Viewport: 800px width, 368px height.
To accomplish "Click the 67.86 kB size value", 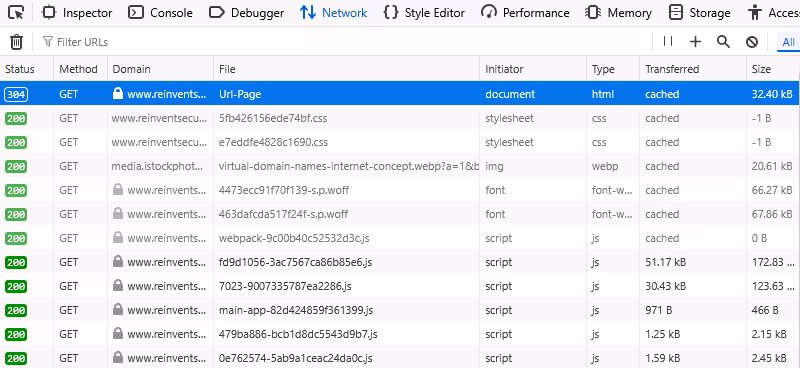I will (x=772, y=214).
